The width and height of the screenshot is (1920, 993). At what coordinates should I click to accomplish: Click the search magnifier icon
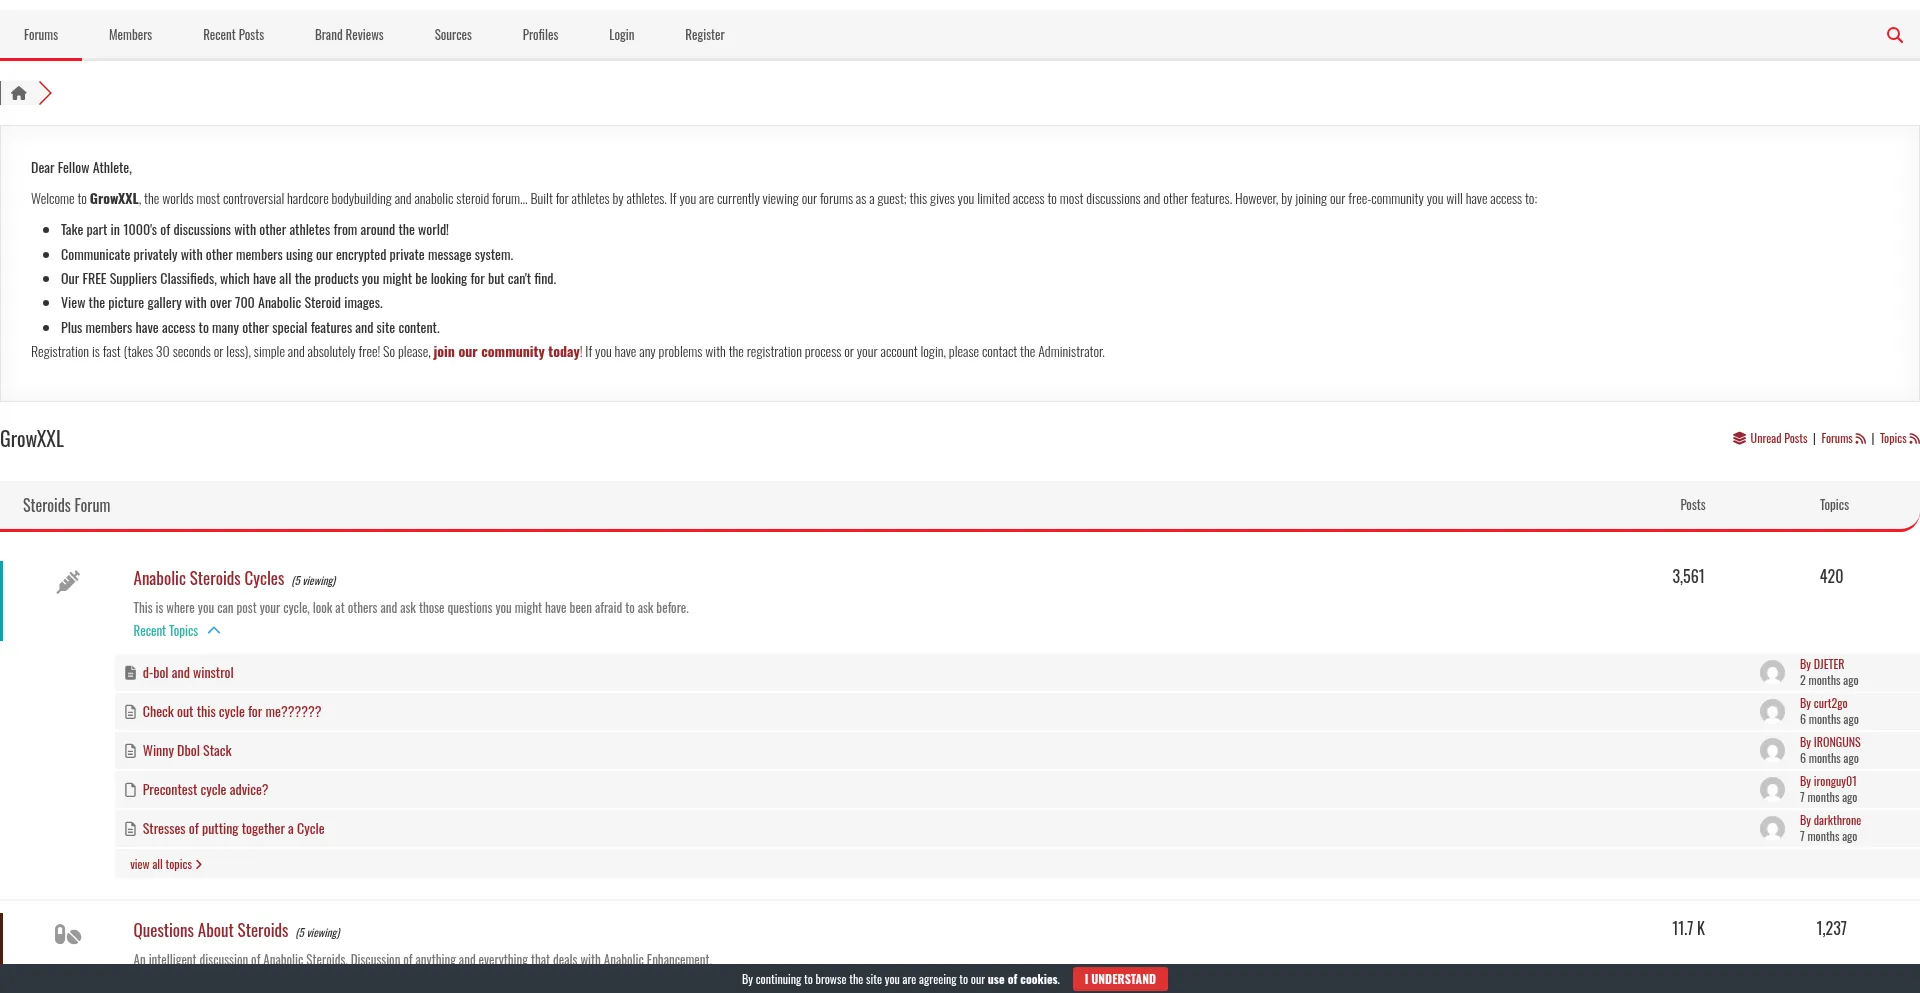coord(1894,35)
